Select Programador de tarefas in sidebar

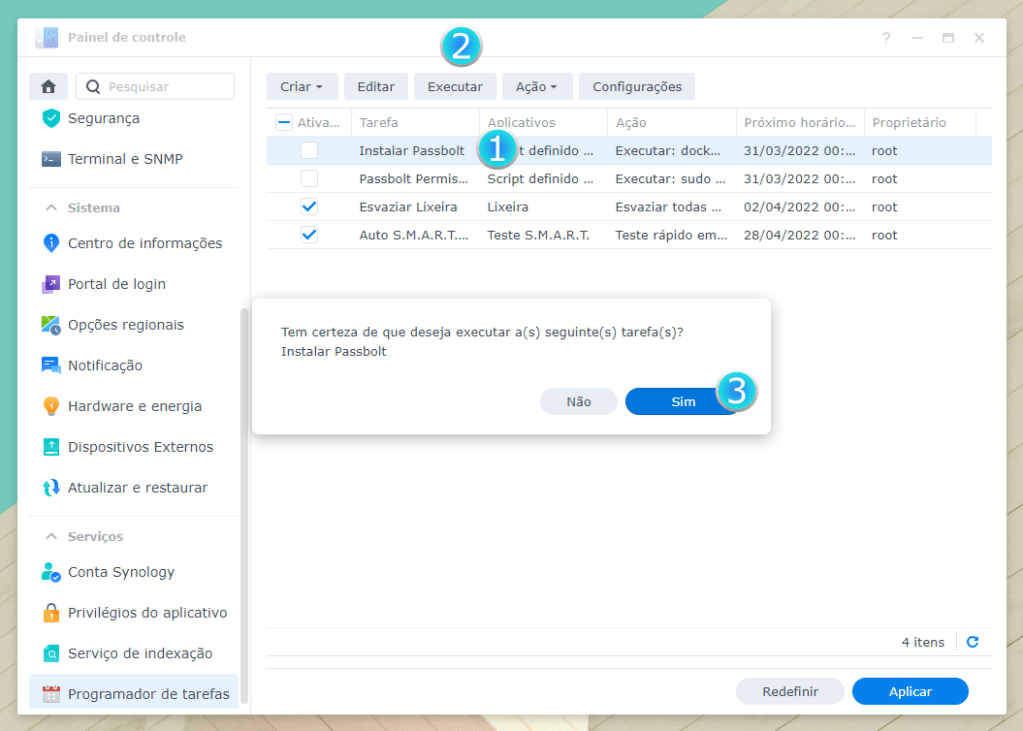coord(148,694)
